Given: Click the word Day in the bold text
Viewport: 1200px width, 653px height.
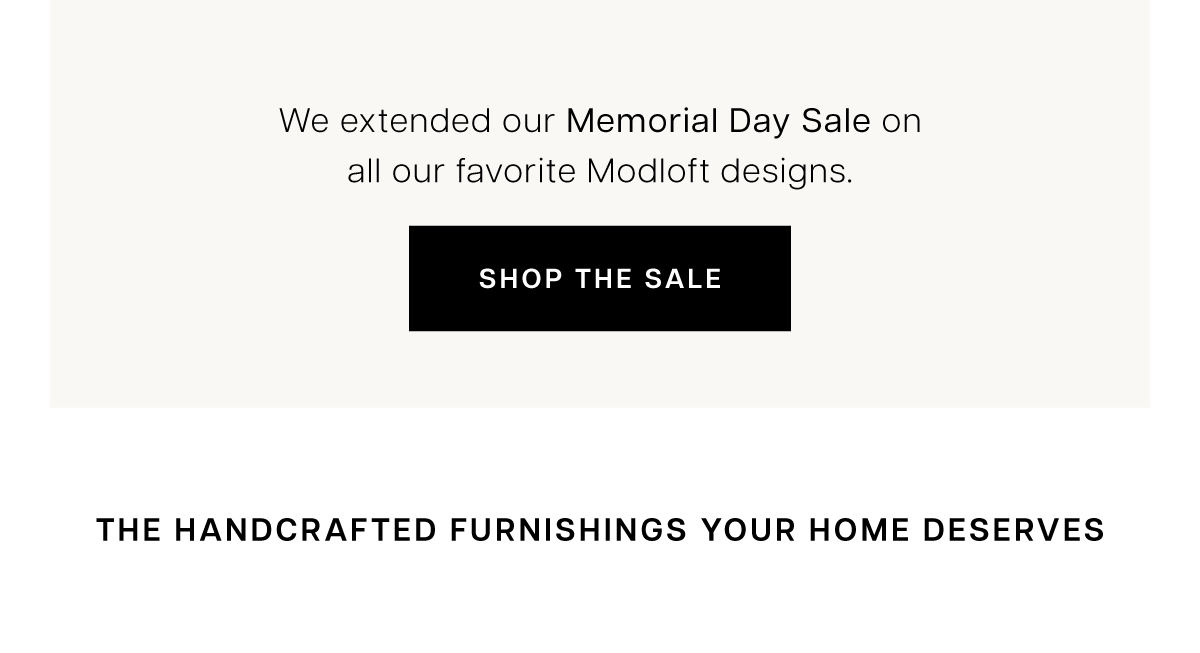Looking at the screenshot, I should (760, 123).
